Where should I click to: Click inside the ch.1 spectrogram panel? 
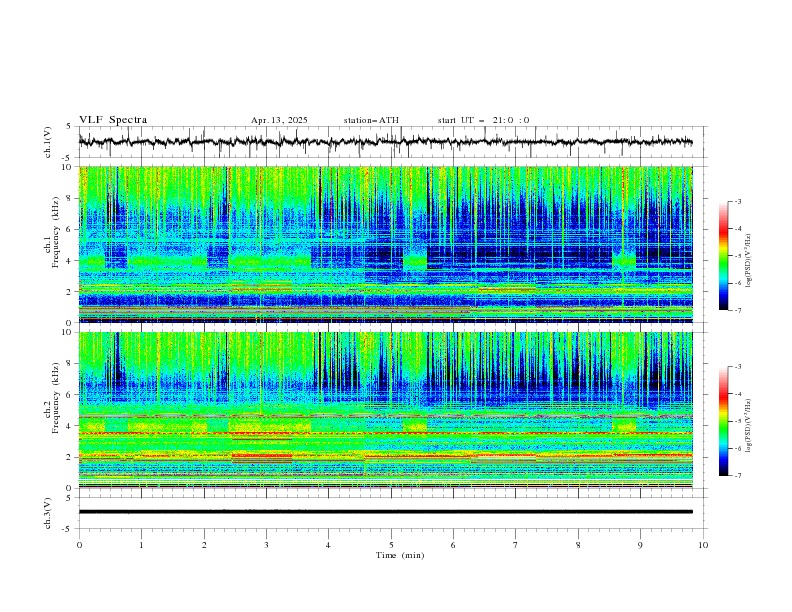[x=385, y=244]
